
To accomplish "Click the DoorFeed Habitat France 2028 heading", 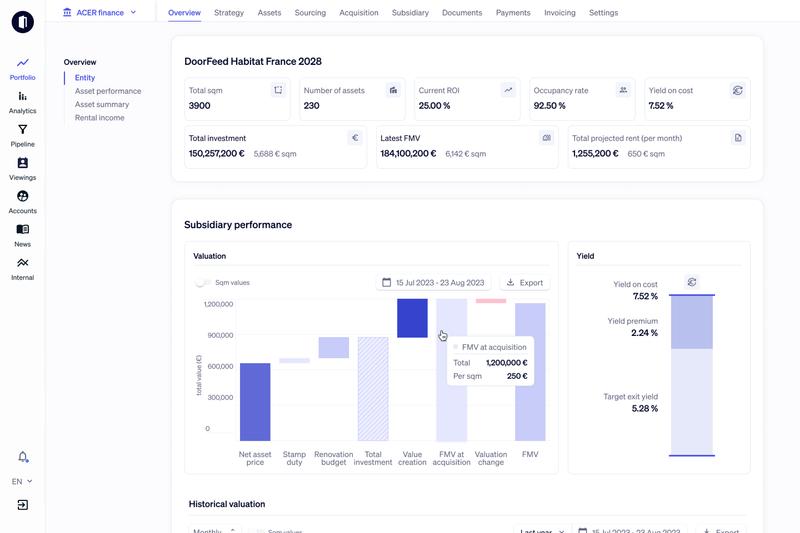I will tap(253, 61).
